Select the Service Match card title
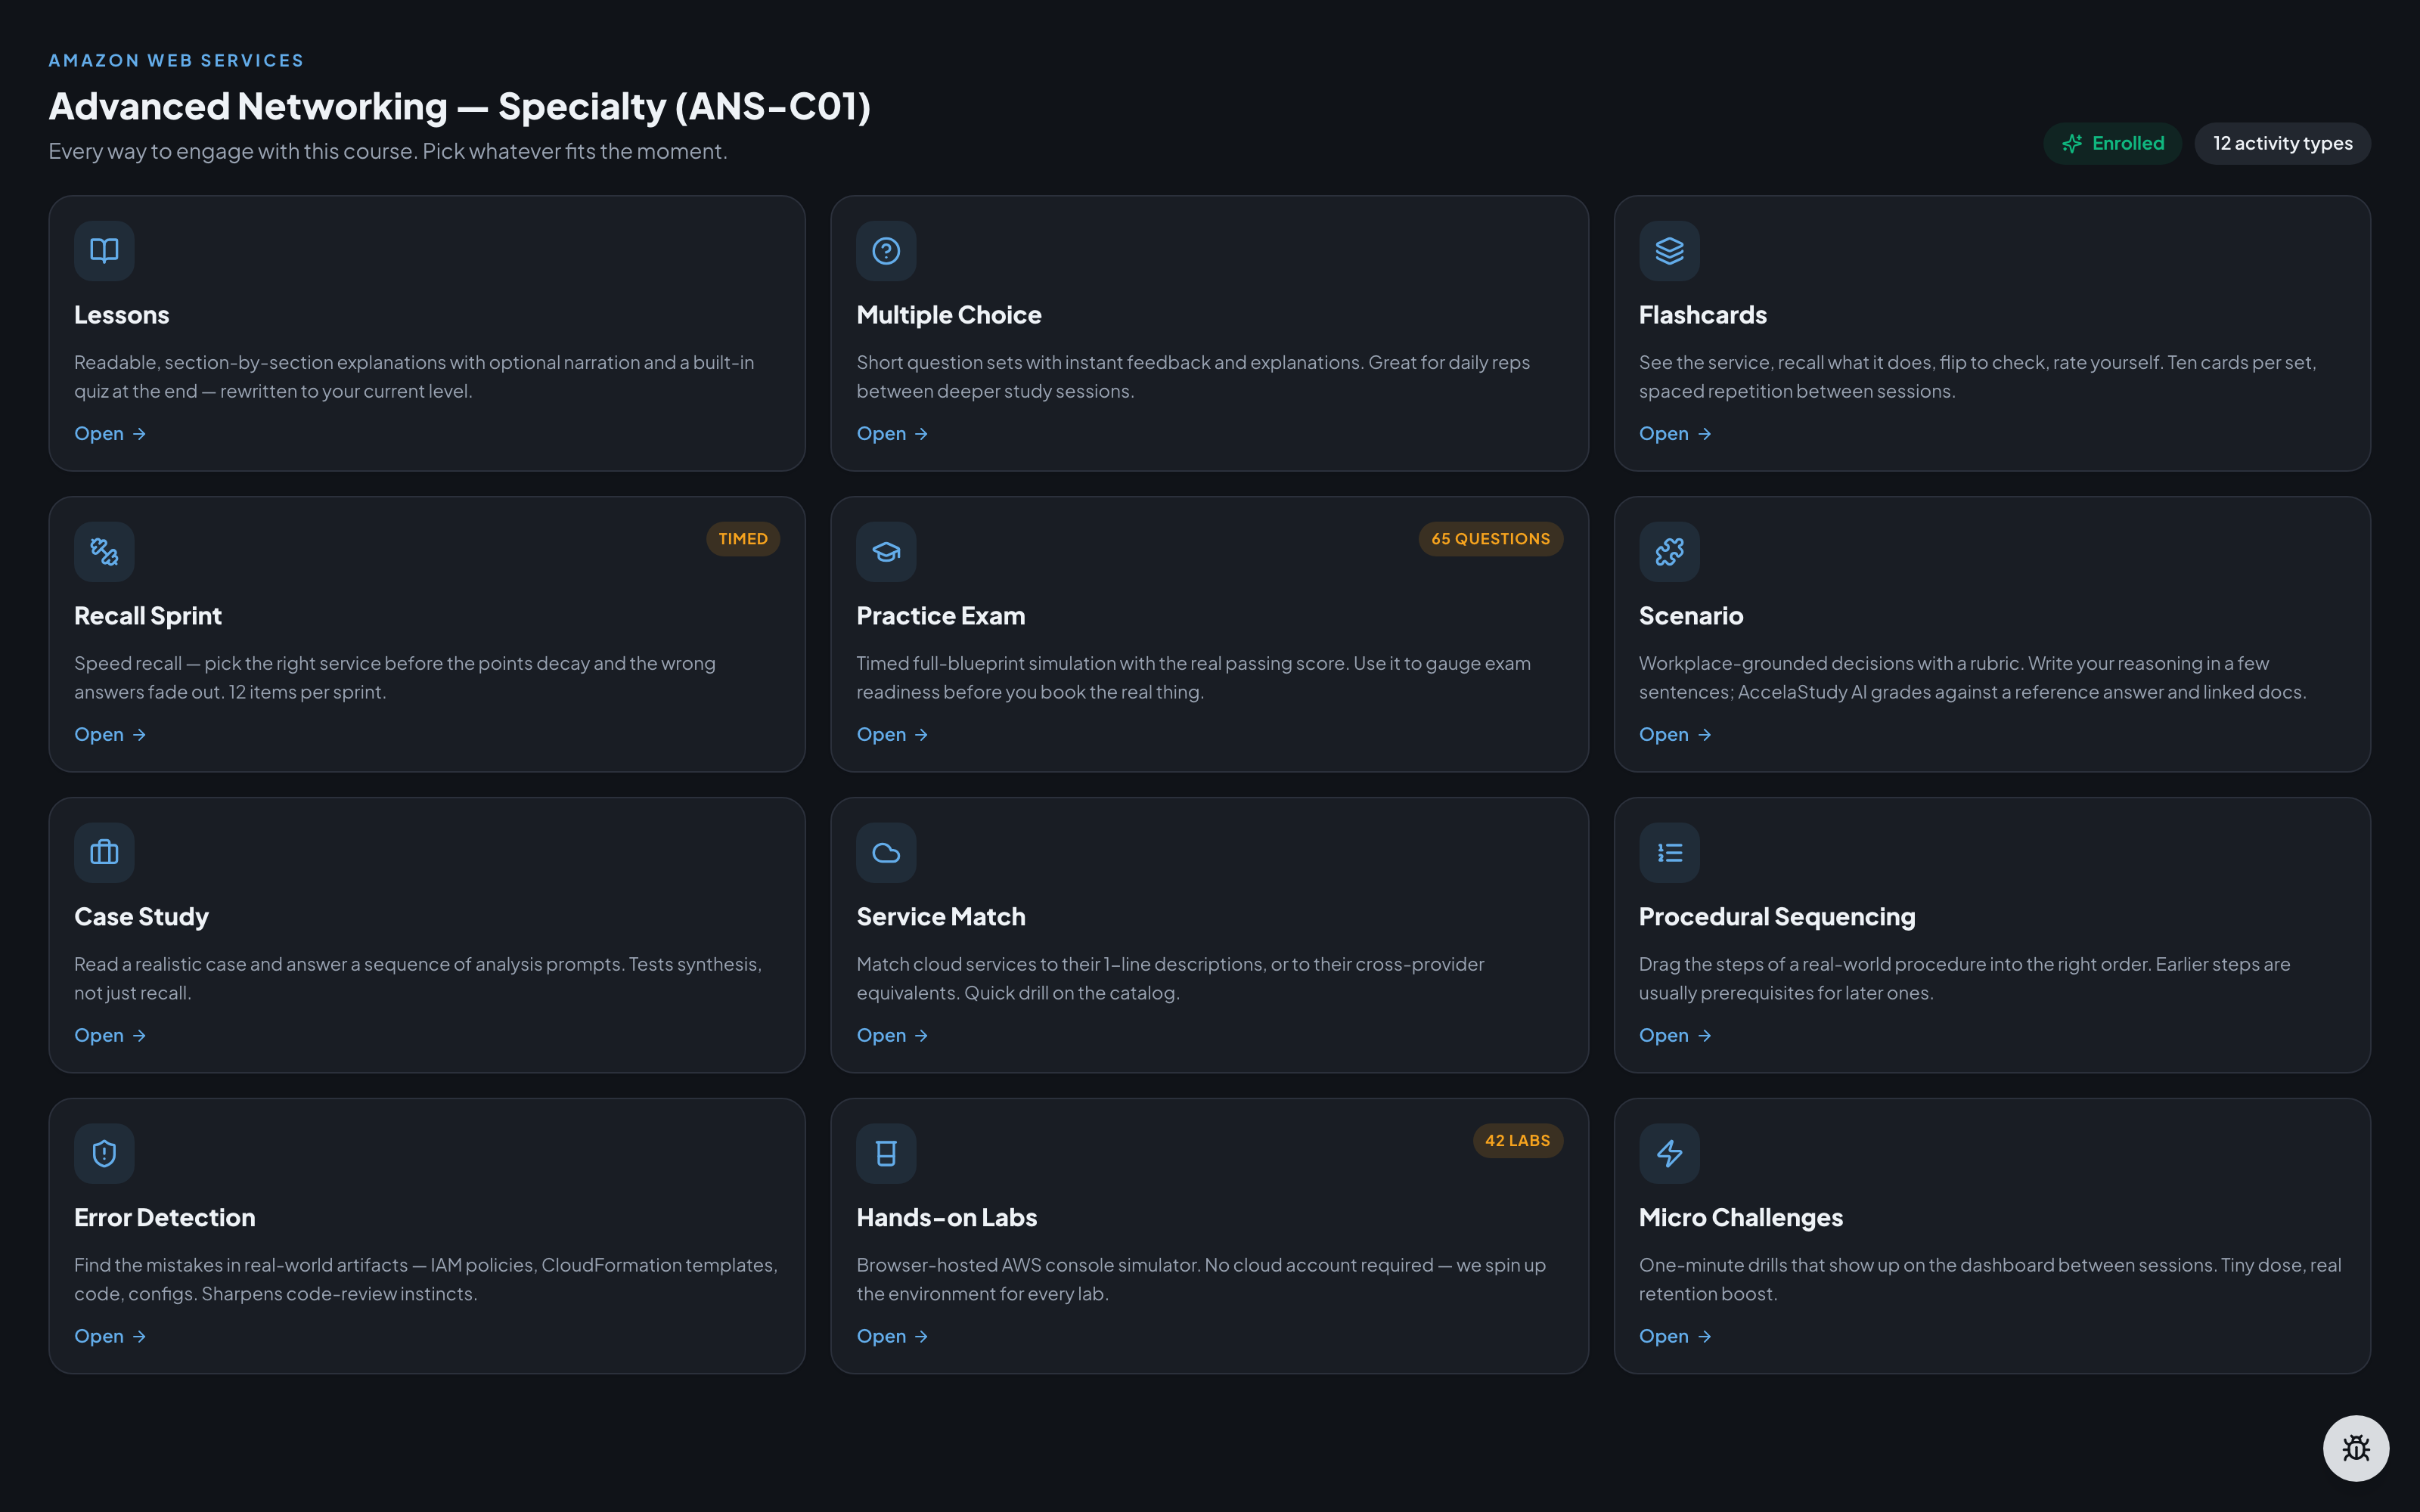The image size is (2420, 1512). (x=941, y=917)
